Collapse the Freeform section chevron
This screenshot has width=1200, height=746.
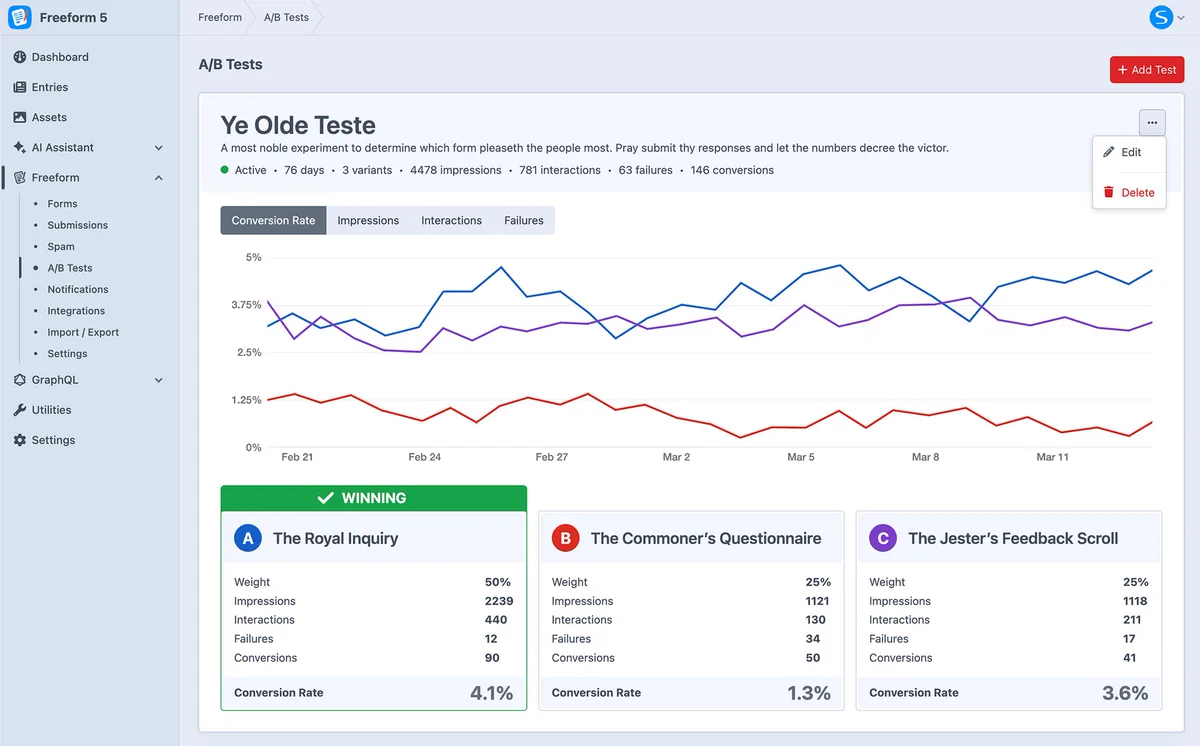click(158, 178)
